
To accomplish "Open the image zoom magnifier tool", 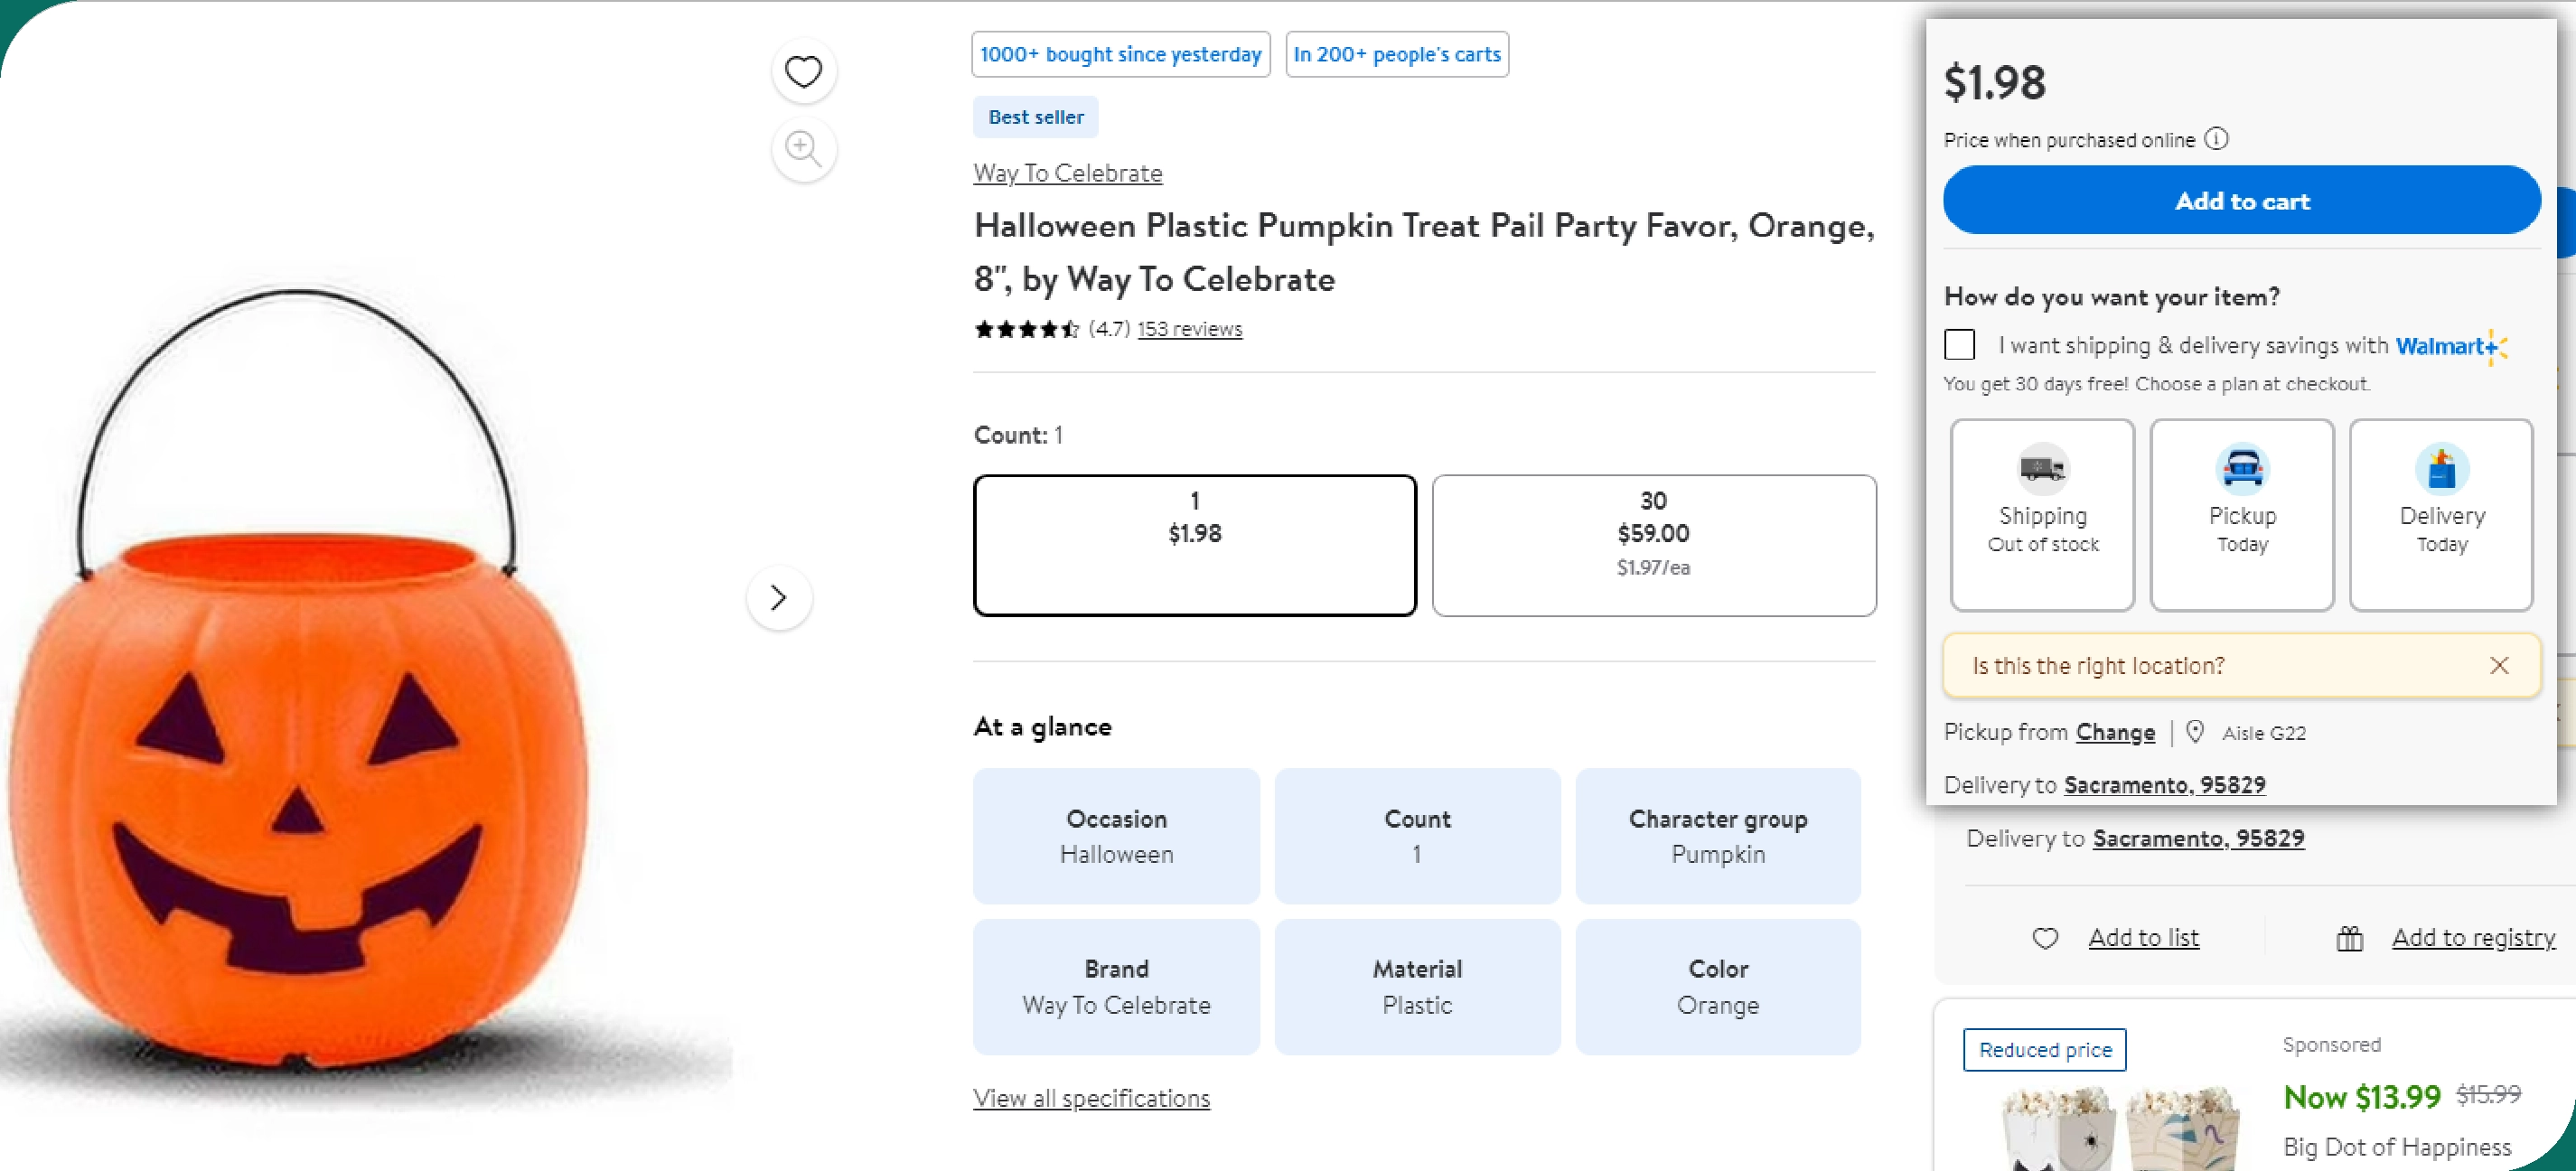I will click(803, 148).
